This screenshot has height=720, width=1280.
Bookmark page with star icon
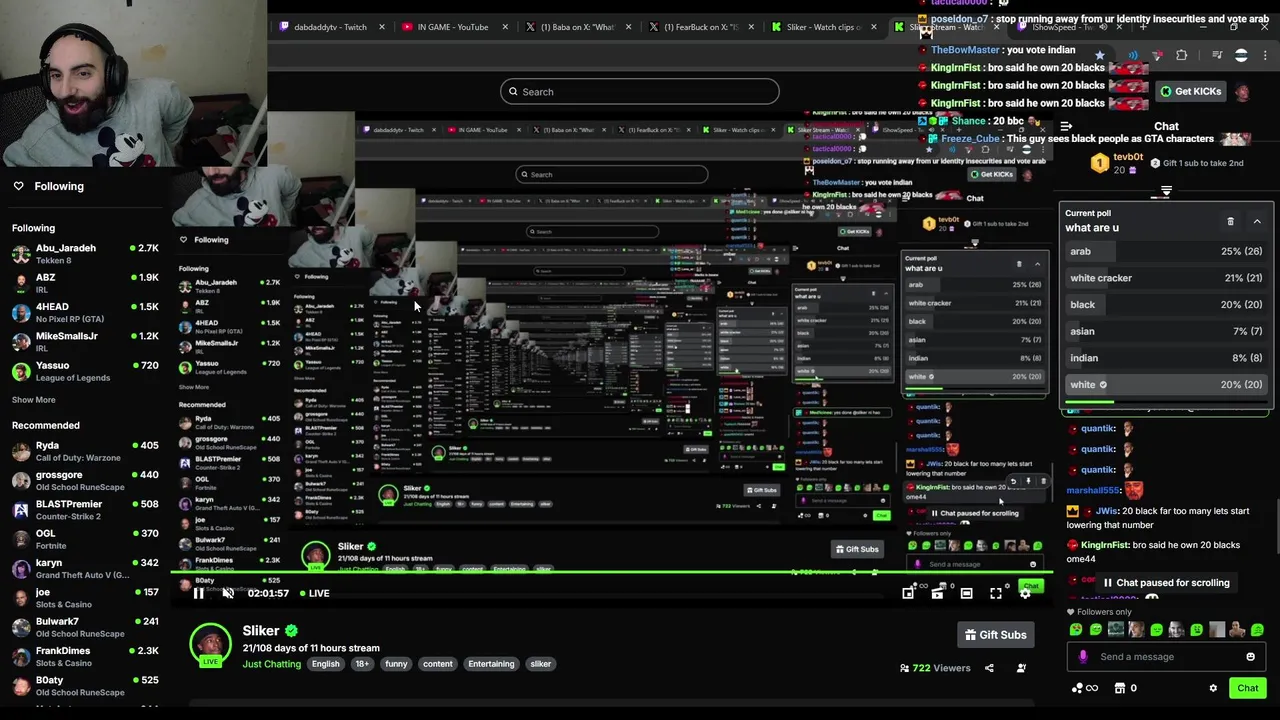point(1100,56)
